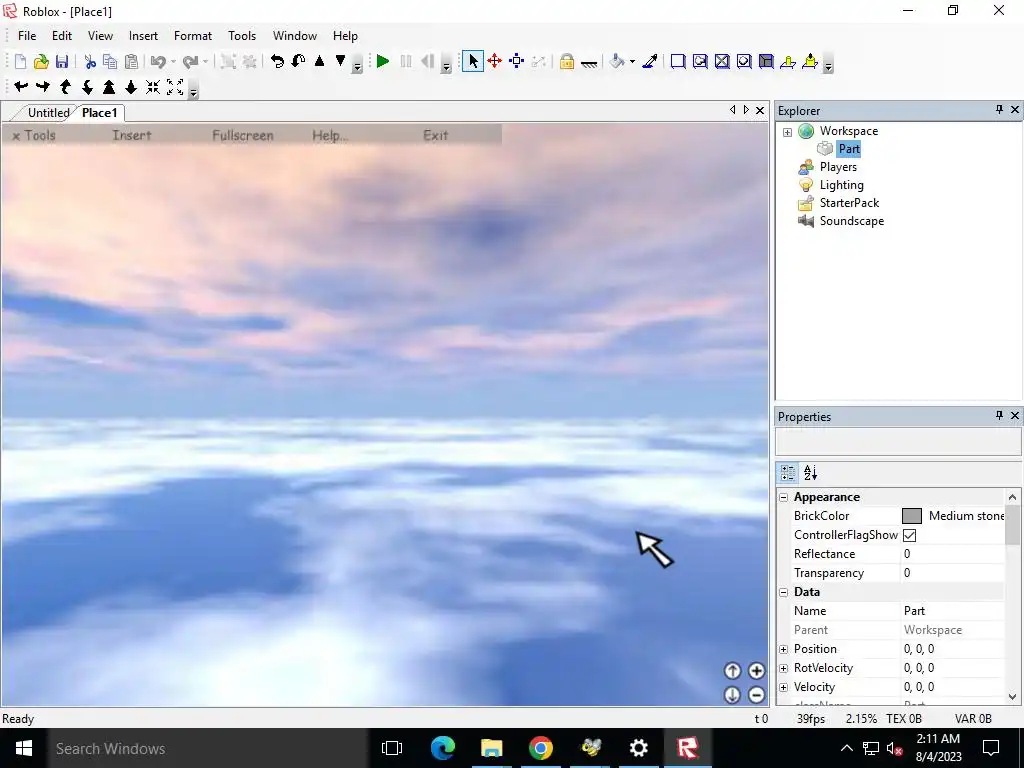Select the blue Resize handles tool

point(517,61)
